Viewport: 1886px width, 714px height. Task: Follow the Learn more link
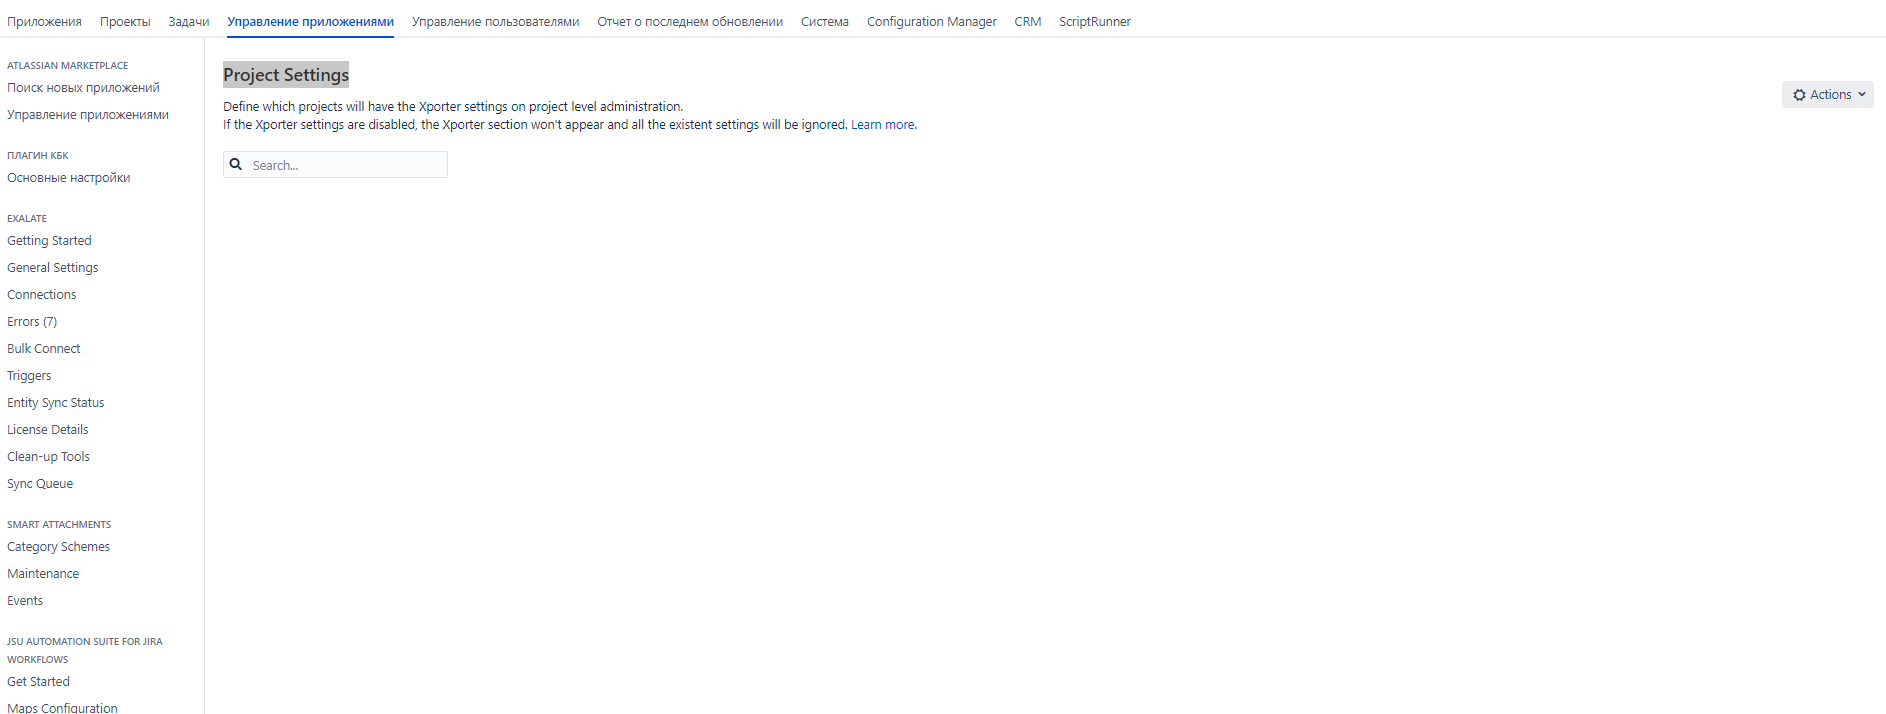click(x=883, y=125)
